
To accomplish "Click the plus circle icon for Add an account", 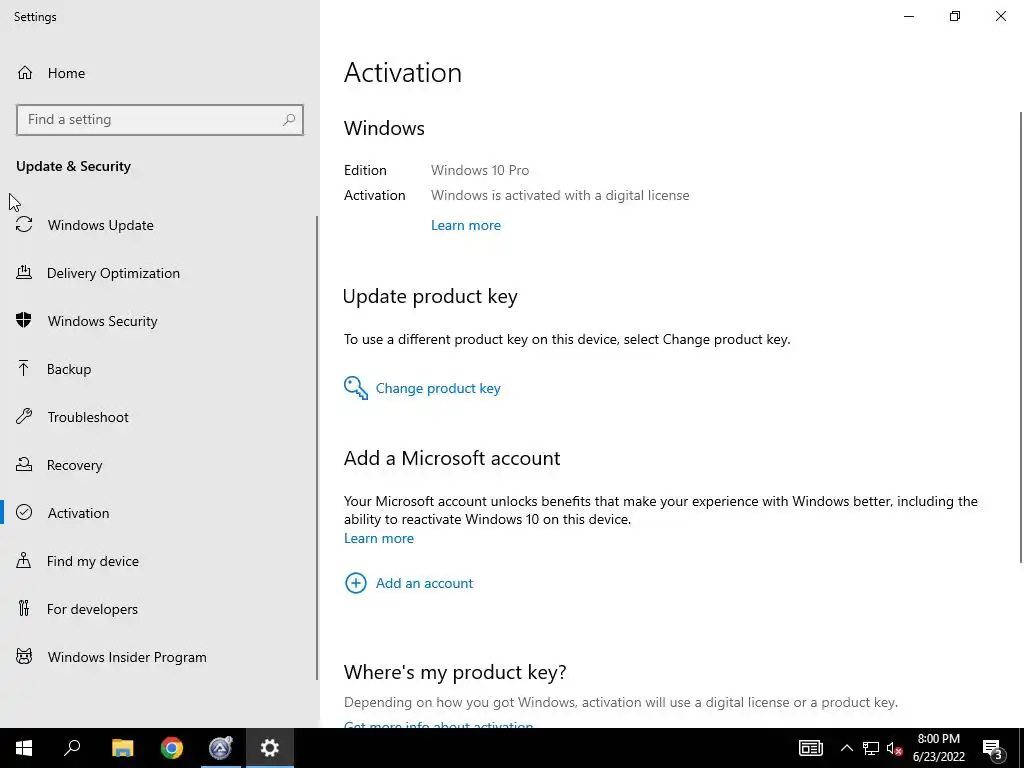I will tap(356, 583).
